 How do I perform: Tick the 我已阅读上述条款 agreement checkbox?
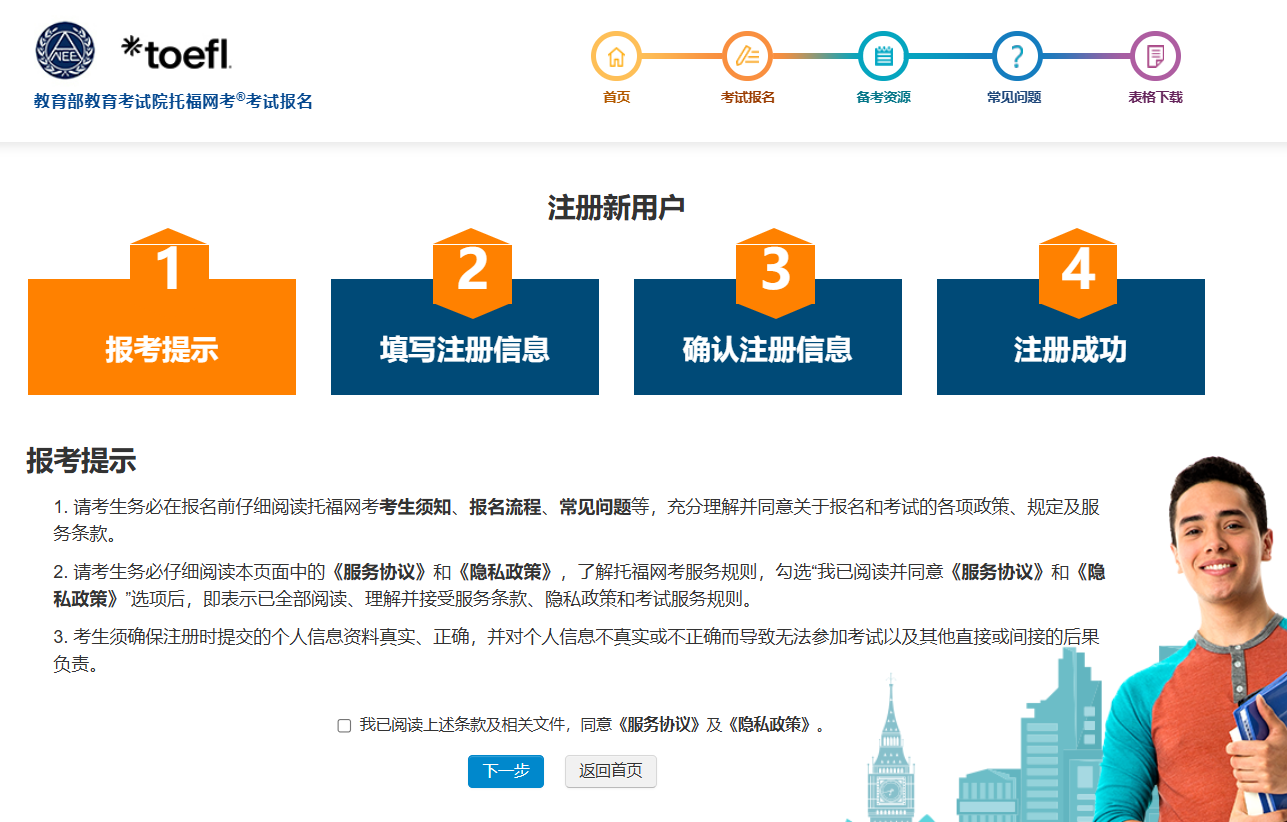coord(344,726)
